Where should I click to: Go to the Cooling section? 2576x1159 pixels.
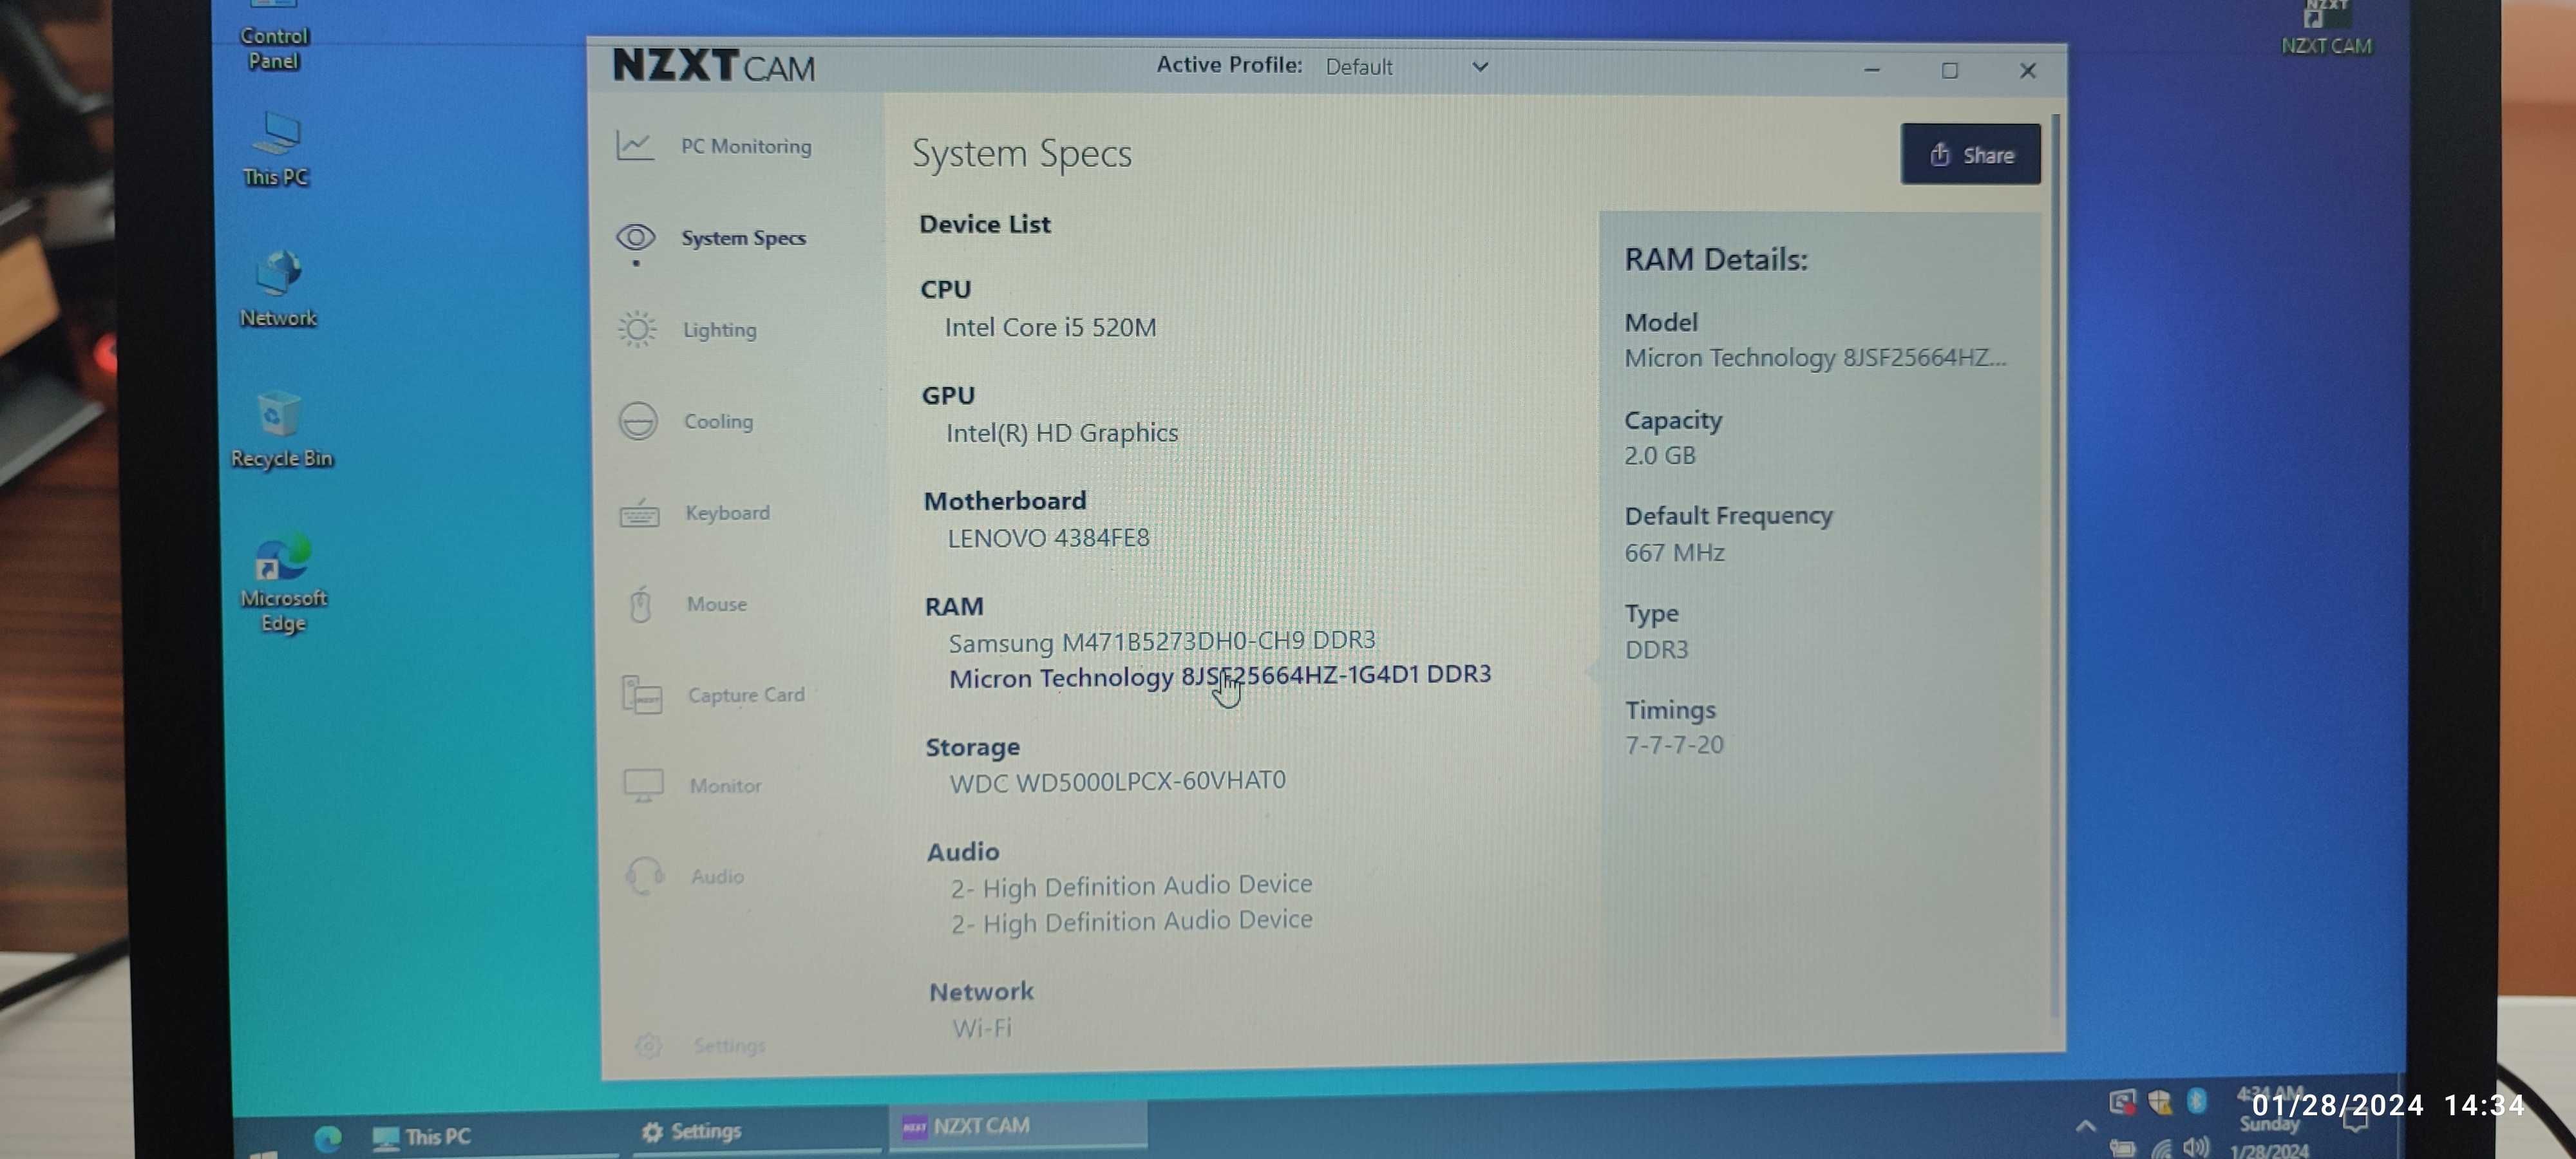tap(686, 421)
